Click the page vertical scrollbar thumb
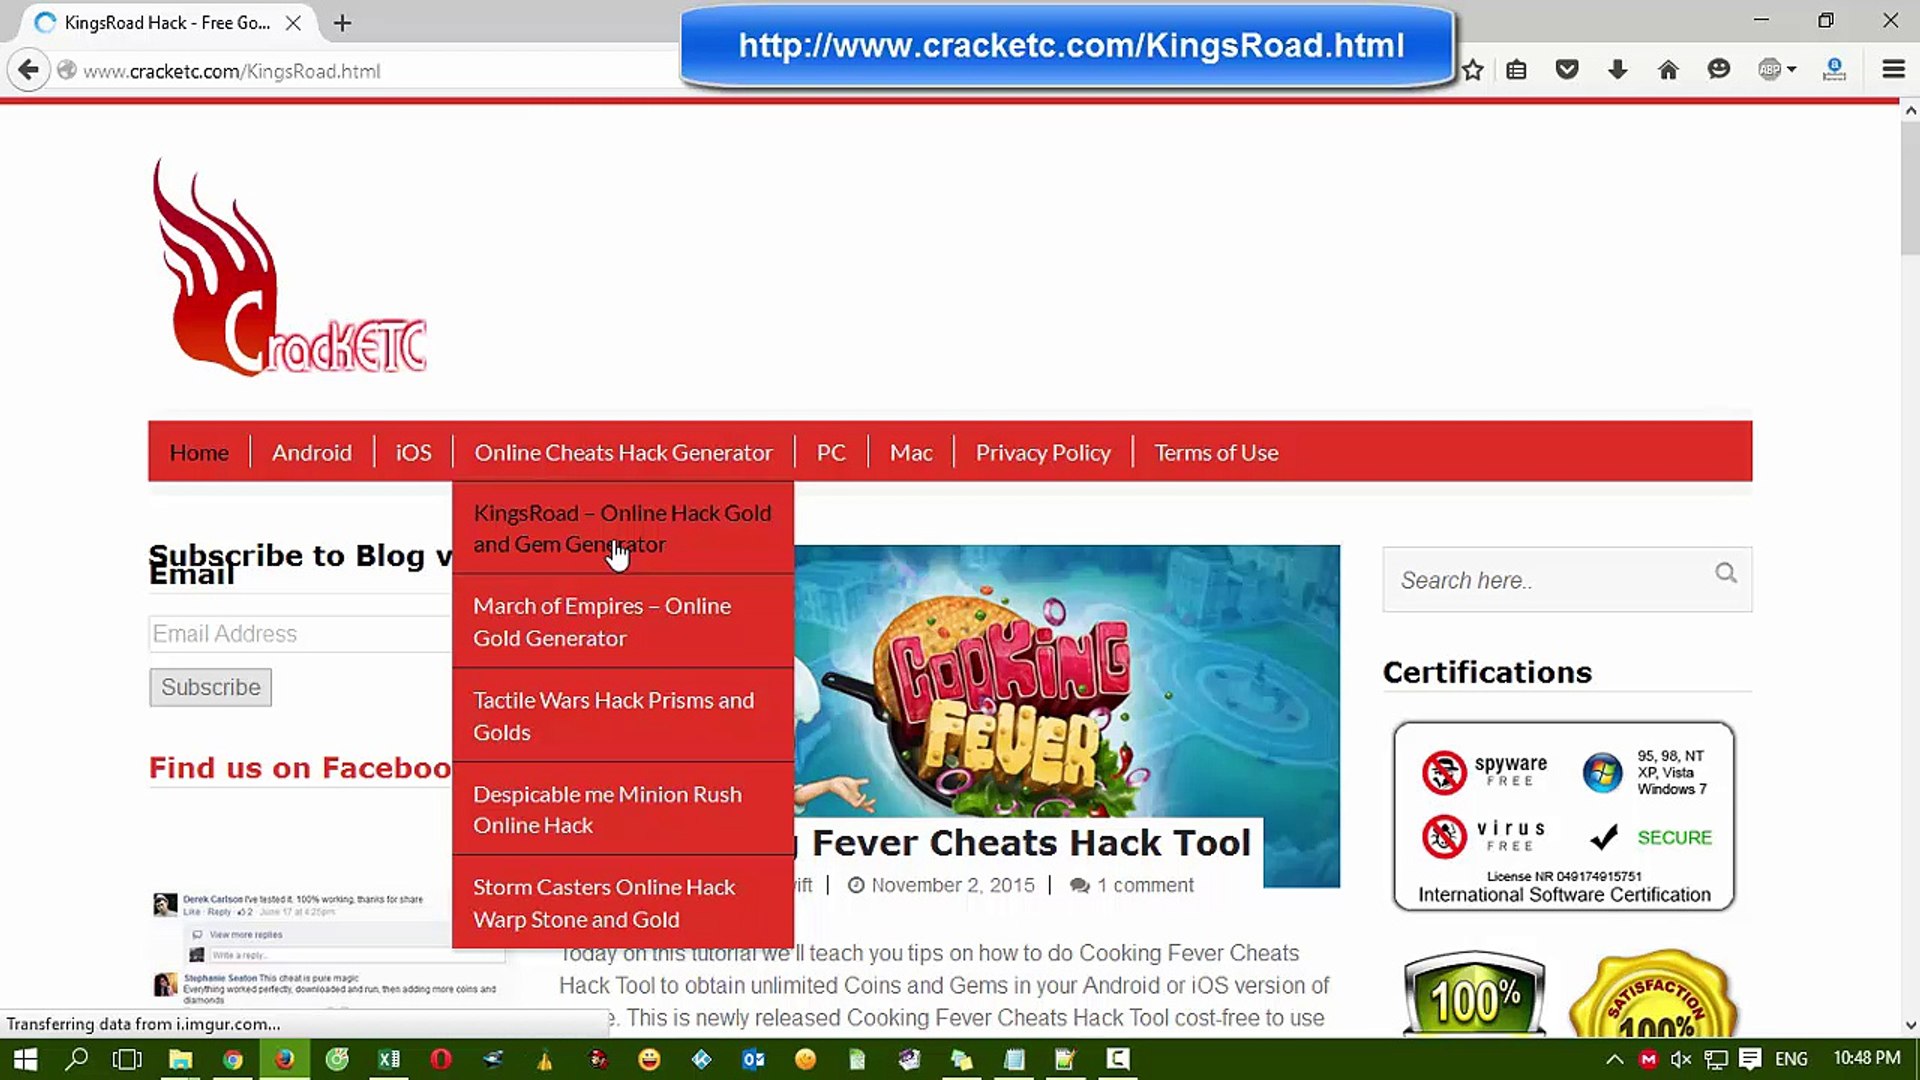Viewport: 1920px width, 1080px height. click(x=1910, y=190)
